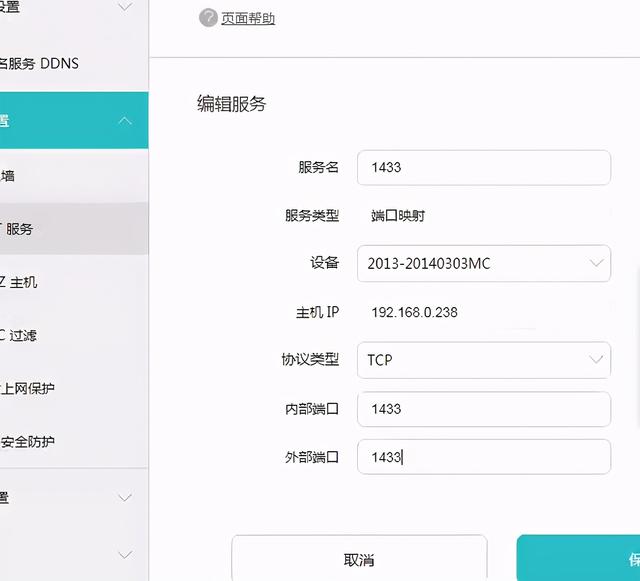Collapse the active teal section with up chevron
This screenshot has width=640, height=581.
(x=125, y=121)
